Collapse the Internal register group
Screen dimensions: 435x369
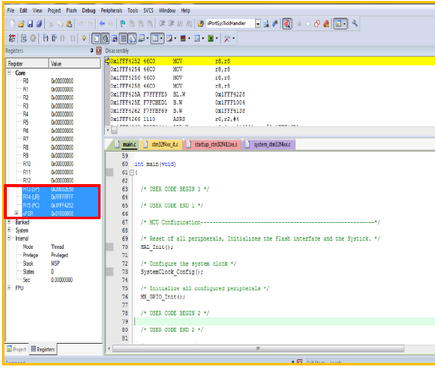click(10, 238)
